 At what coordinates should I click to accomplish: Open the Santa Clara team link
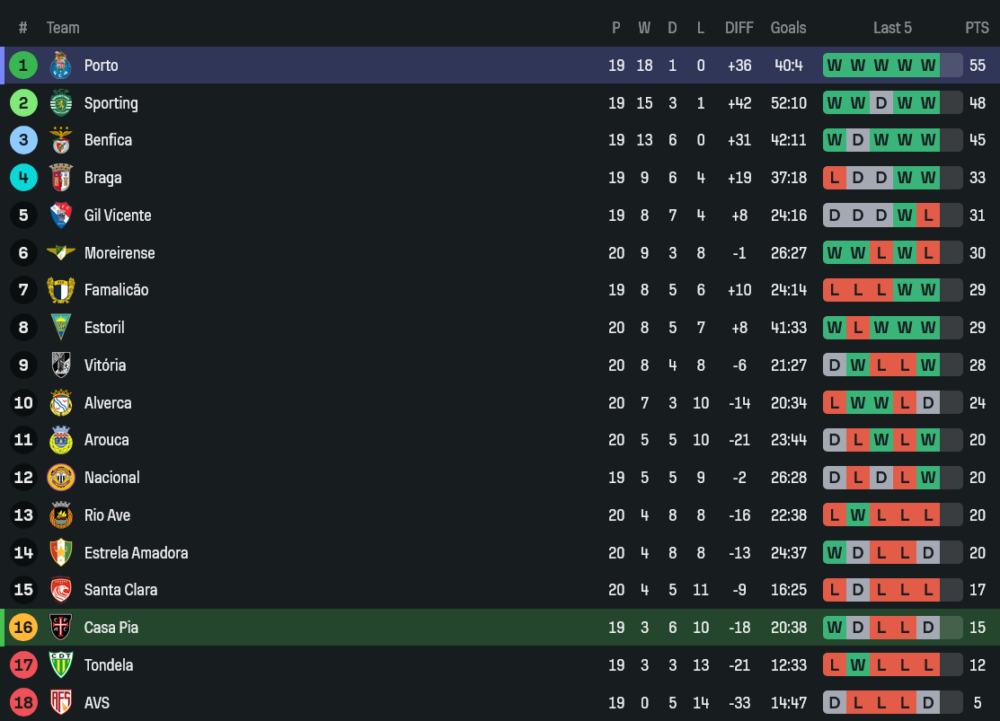click(x=120, y=590)
